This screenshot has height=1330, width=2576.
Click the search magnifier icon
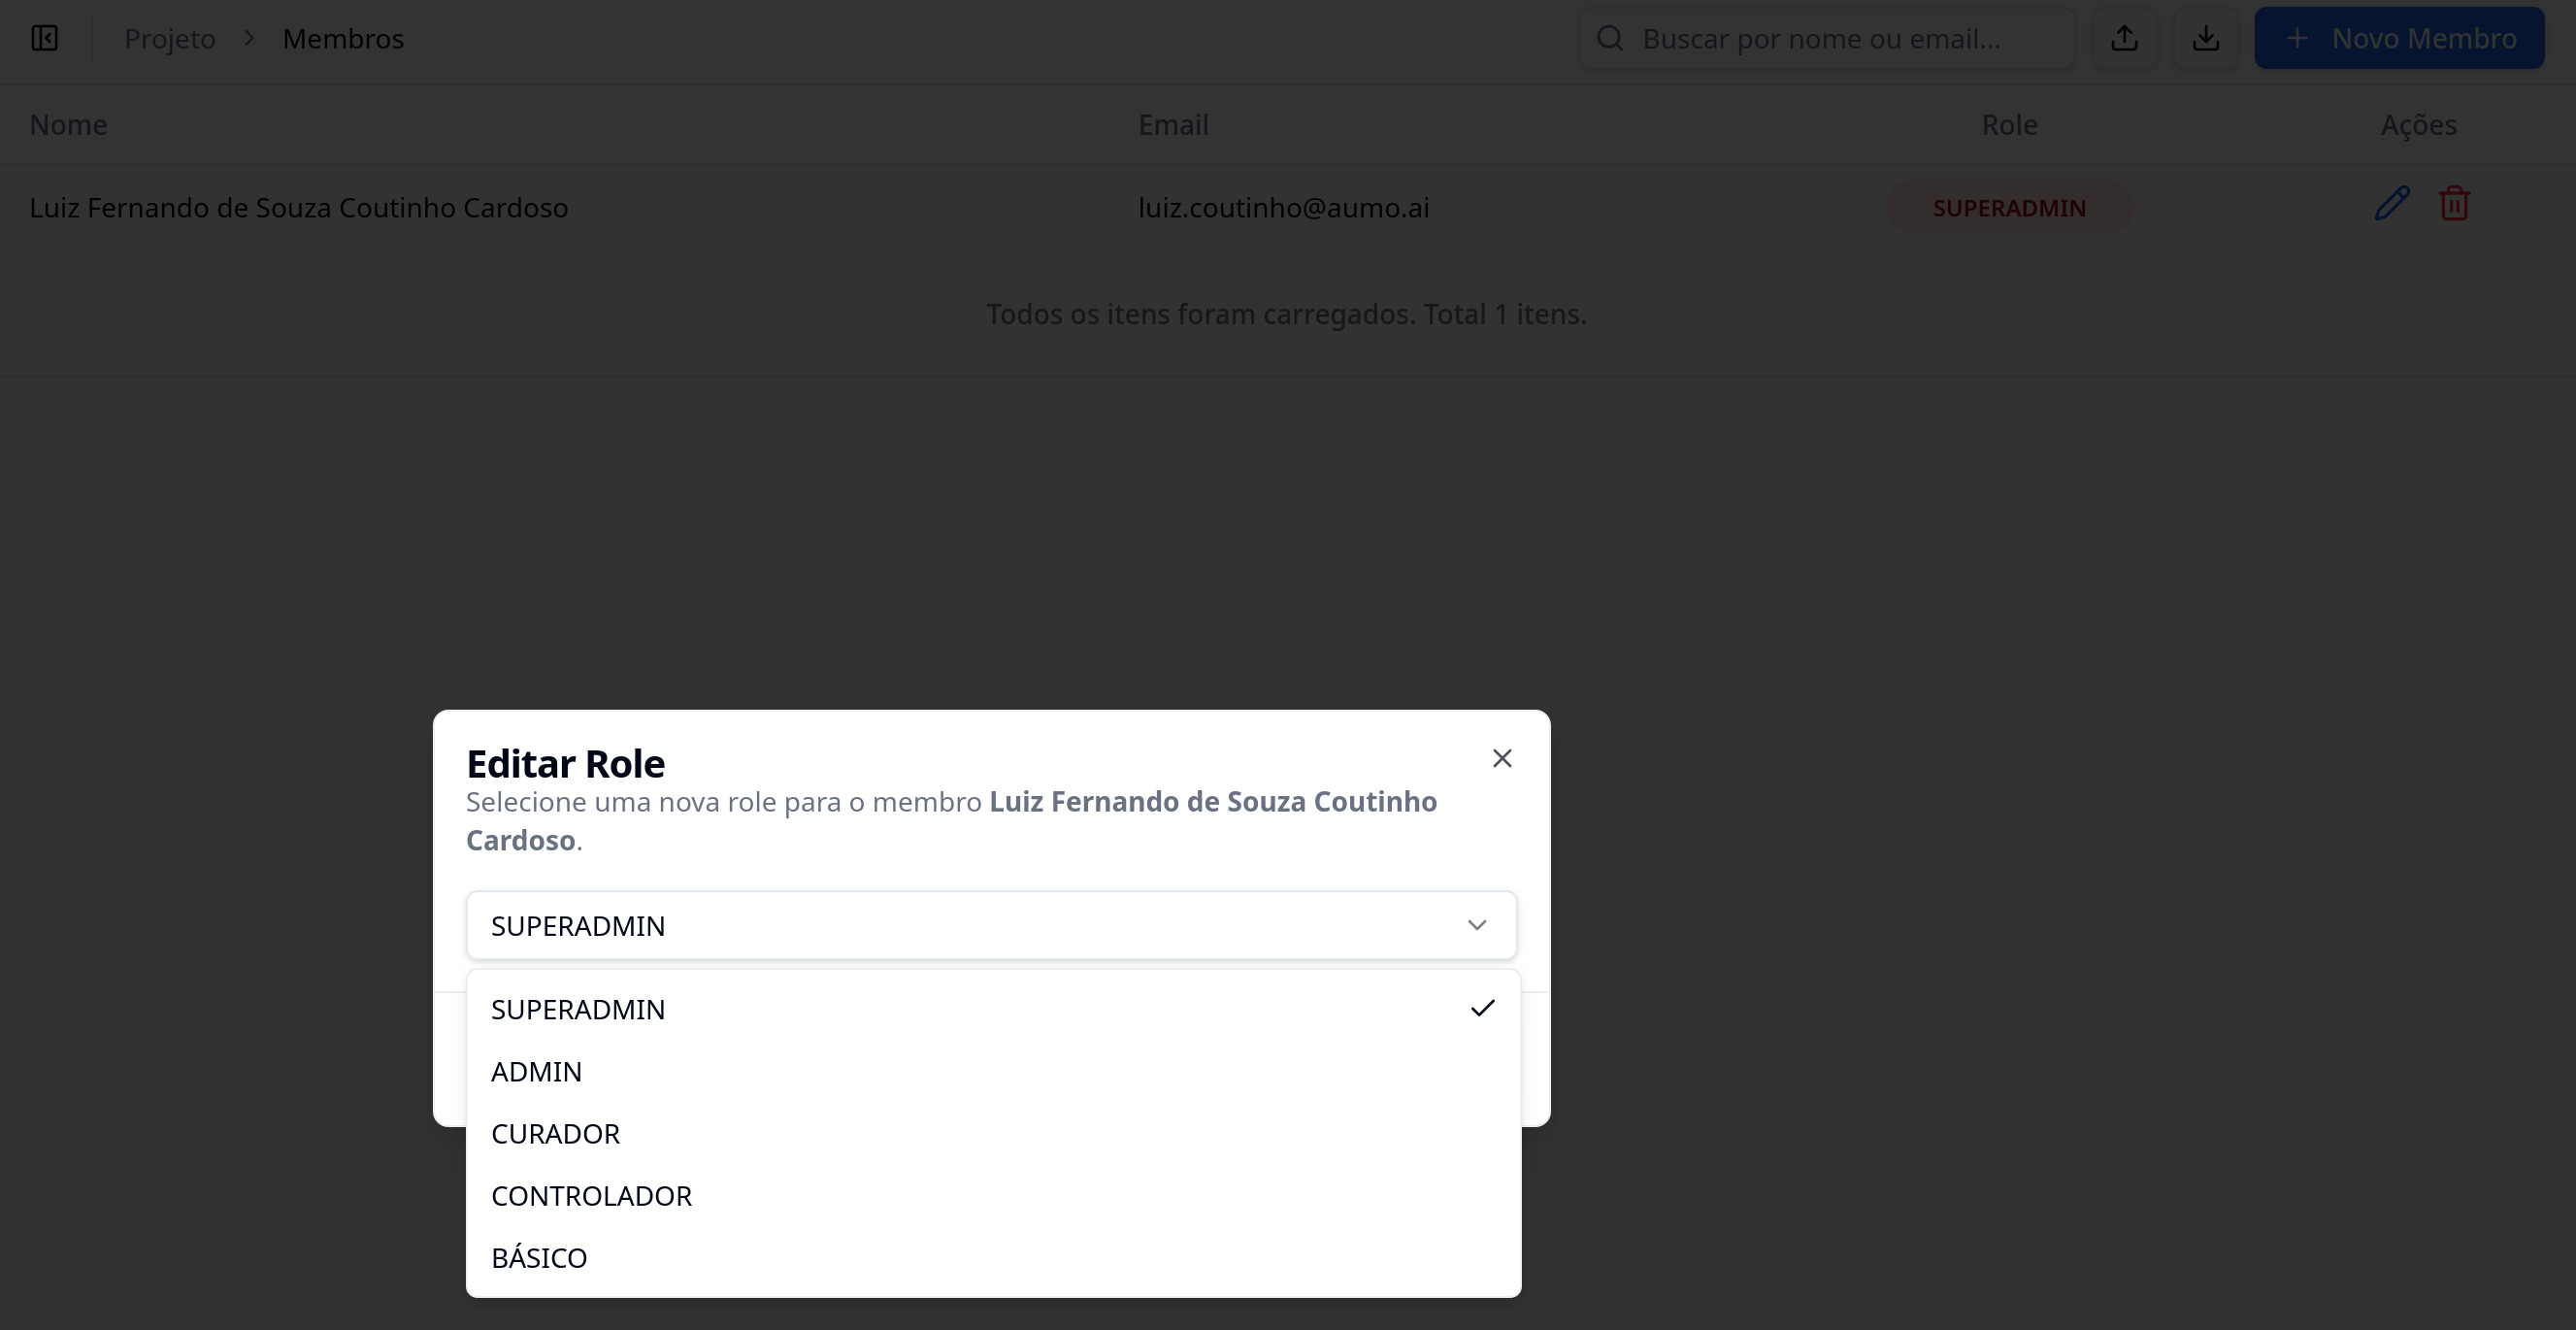click(x=1609, y=38)
